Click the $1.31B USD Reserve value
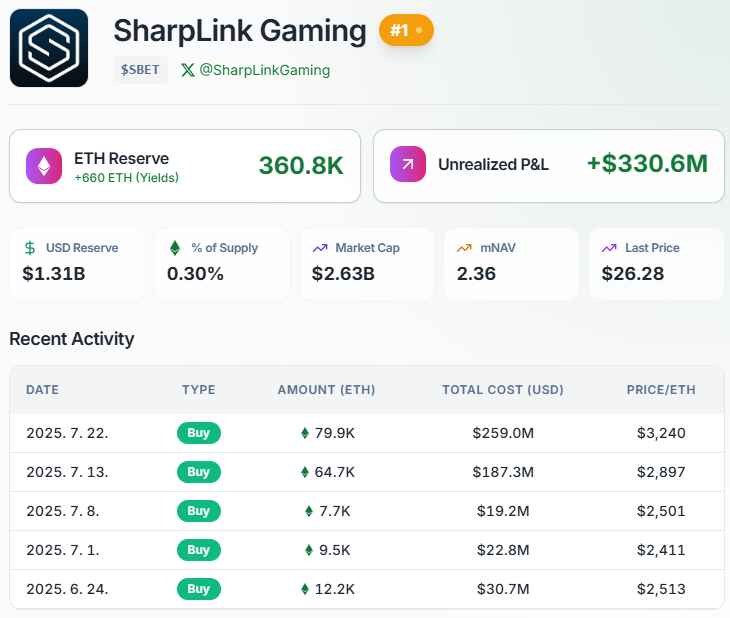This screenshot has height=618, width=730. coord(54,274)
